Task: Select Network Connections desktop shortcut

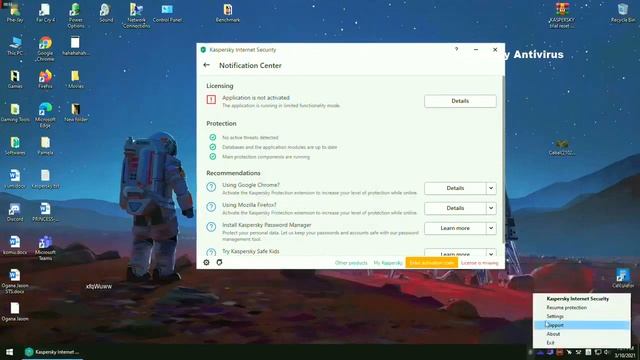Action: click(136, 16)
